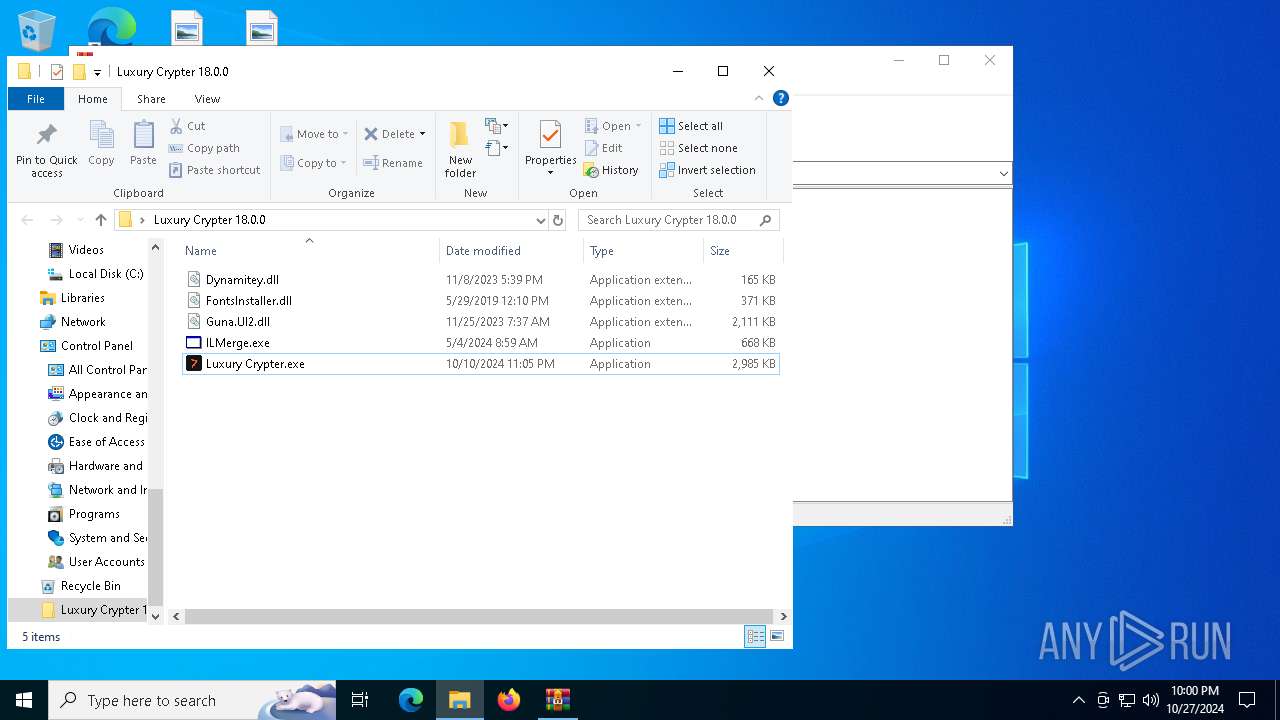This screenshot has width=1280, height=720.
Task: Switch to Details view layout icon
Action: coord(755,636)
